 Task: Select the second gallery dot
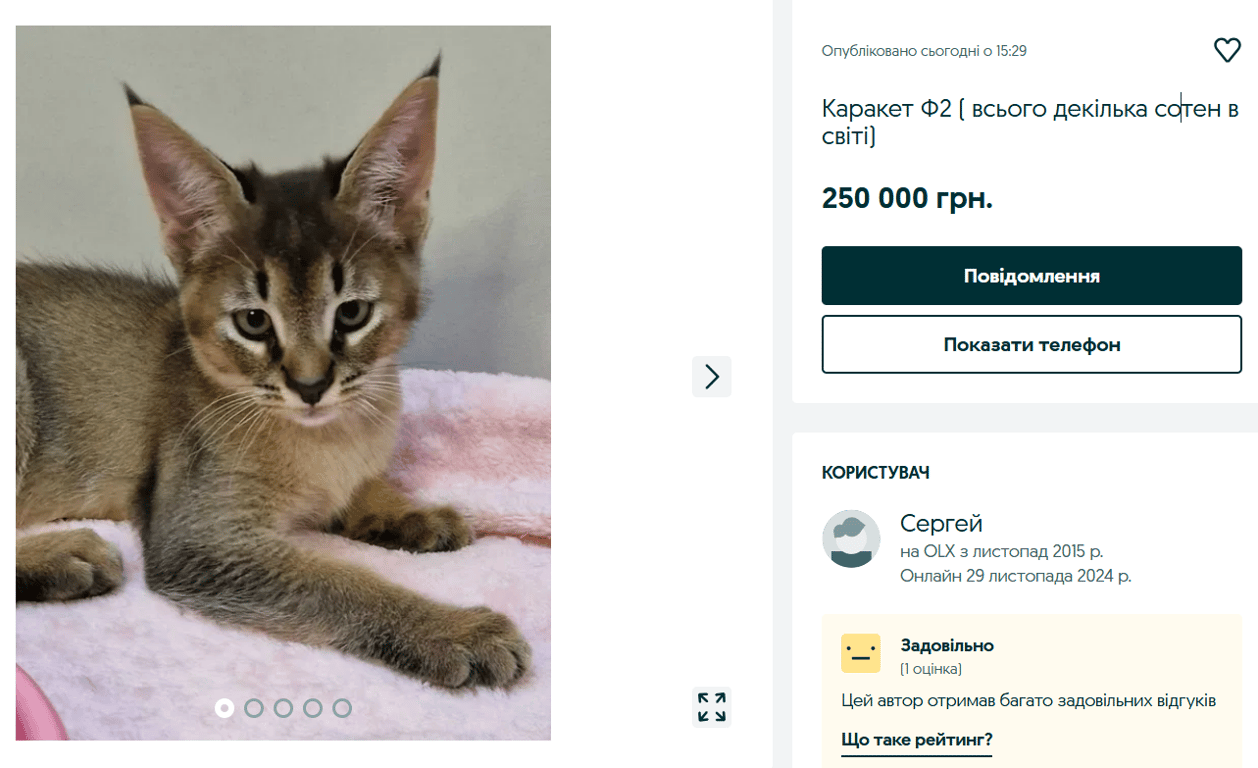(253, 707)
